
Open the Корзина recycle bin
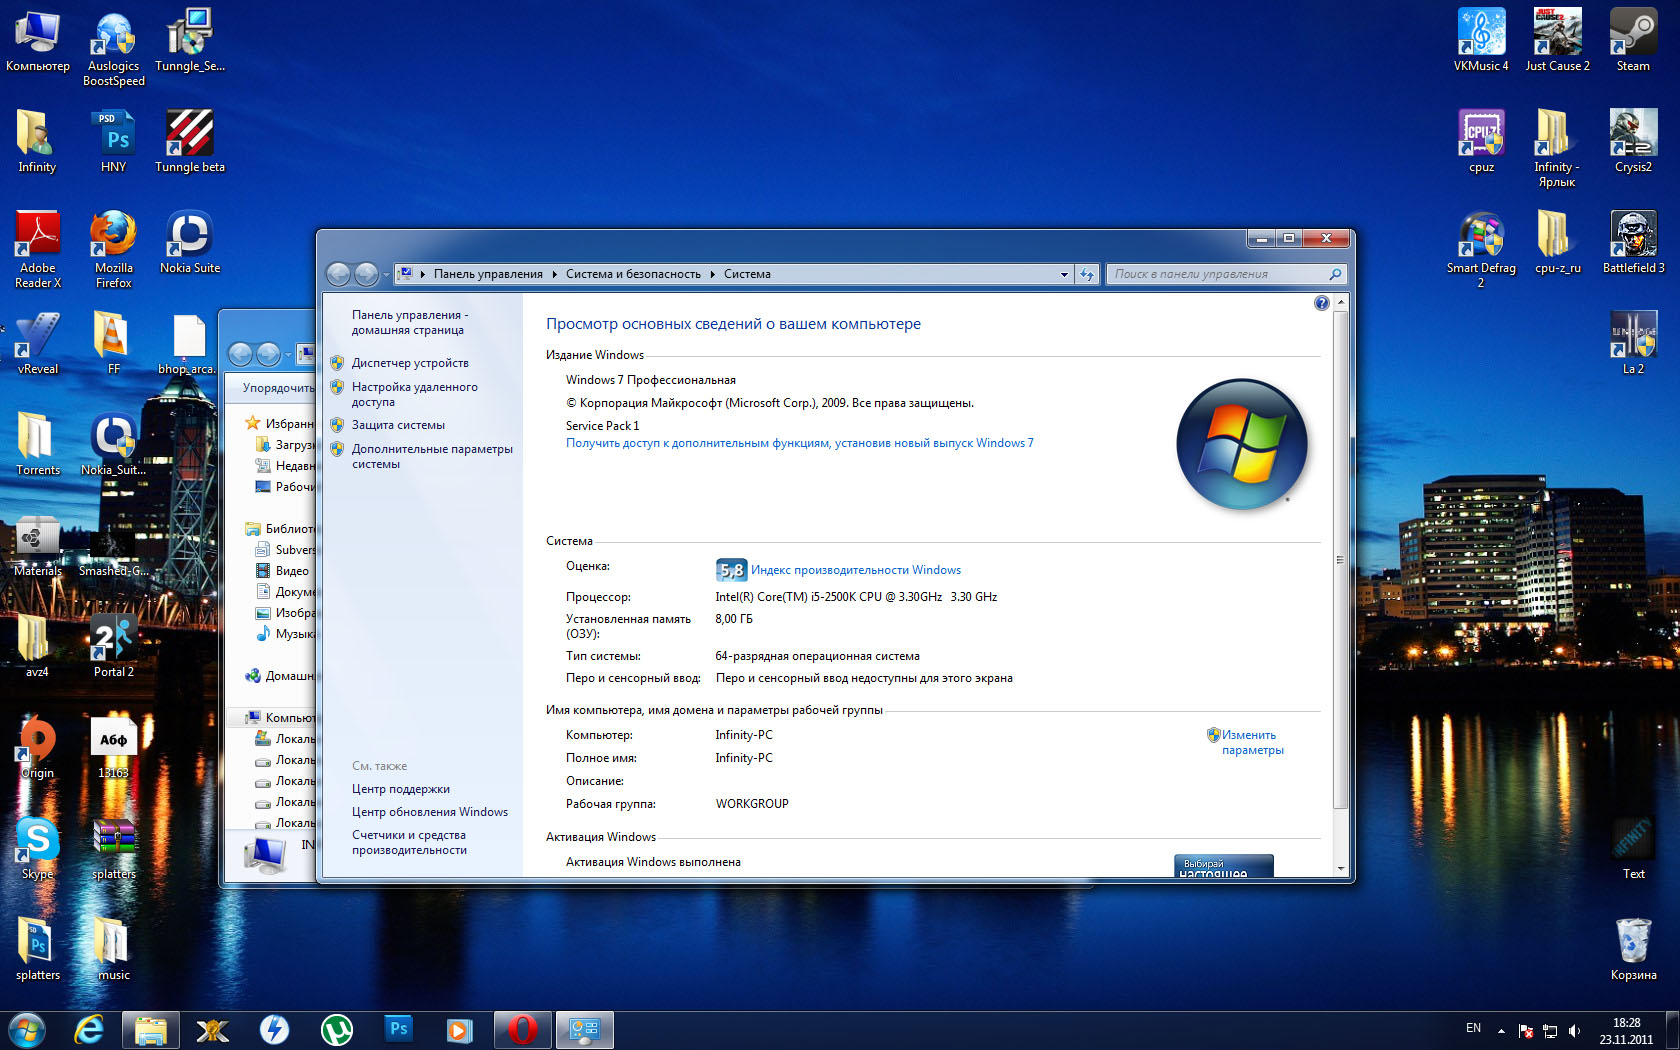tap(1633, 949)
